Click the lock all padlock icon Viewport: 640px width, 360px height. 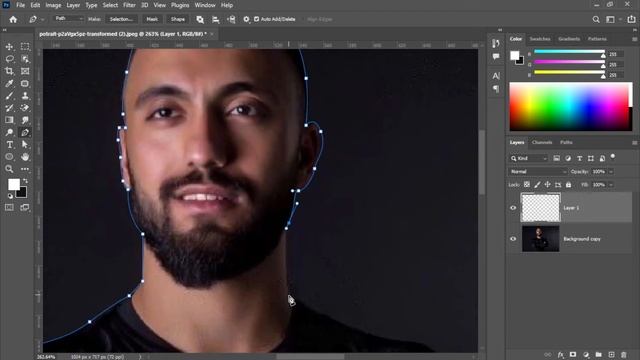click(x=569, y=185)
